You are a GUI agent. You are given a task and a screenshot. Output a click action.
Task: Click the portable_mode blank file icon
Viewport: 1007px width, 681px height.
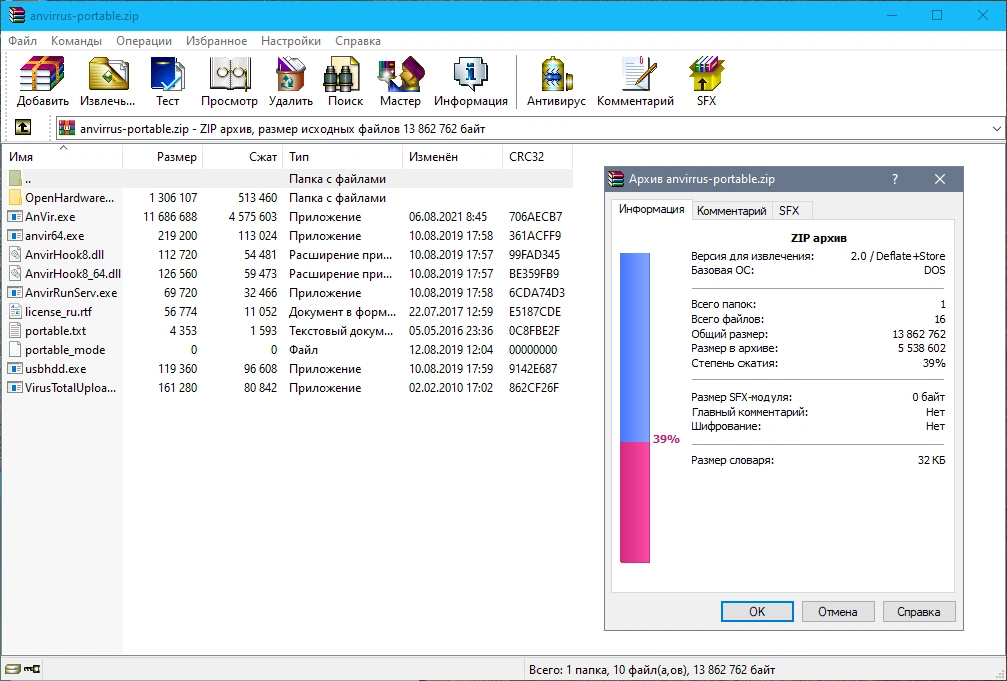click(15, 349)
